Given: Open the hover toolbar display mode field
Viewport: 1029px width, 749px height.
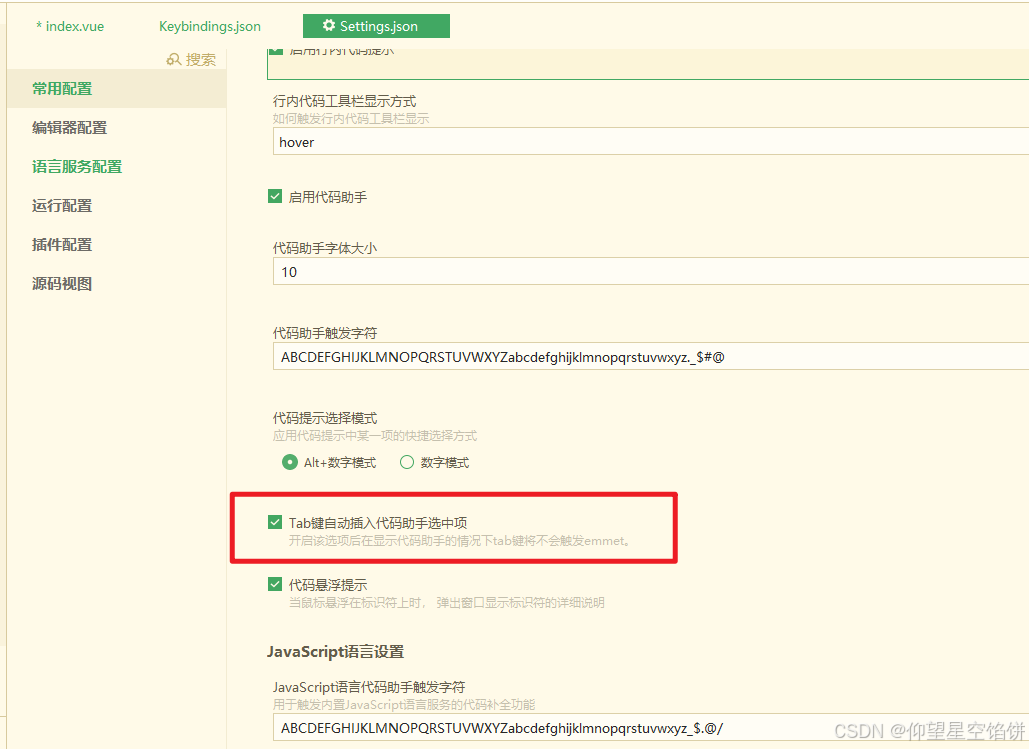Looking at the screenshot, I should coord(650,142).
